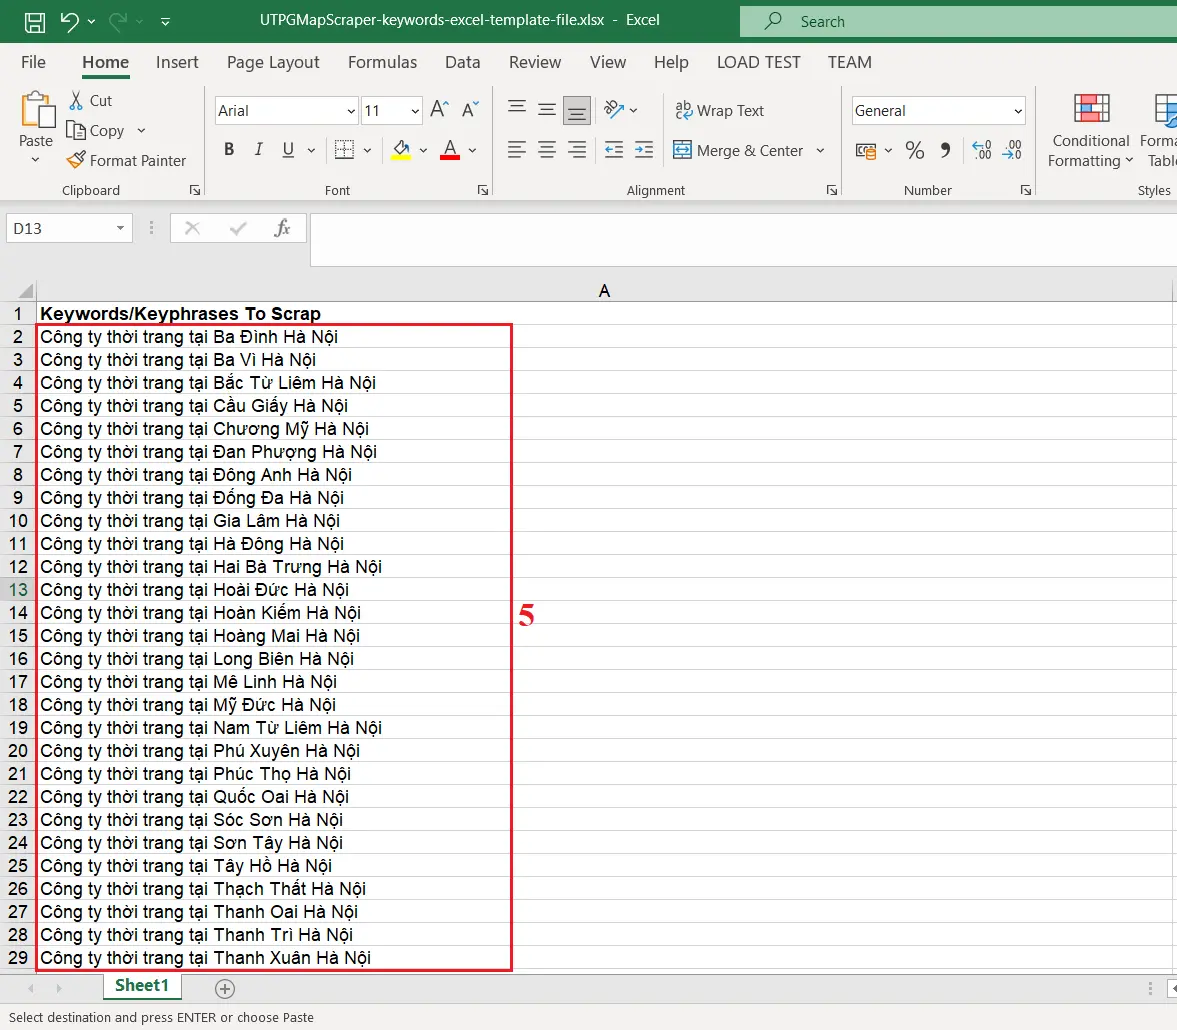The image size is (1177, 1030).
Task: Click the Name Box showing D13
Action: (x=60, y=229)
